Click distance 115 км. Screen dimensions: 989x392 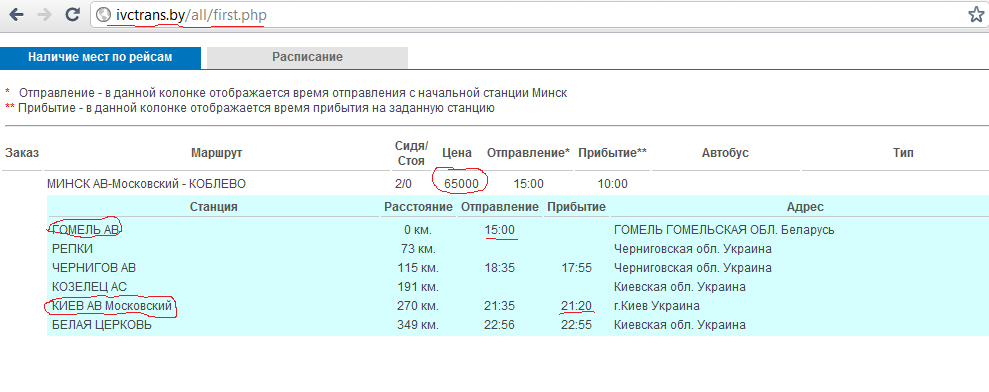click(x=419, y=268)
